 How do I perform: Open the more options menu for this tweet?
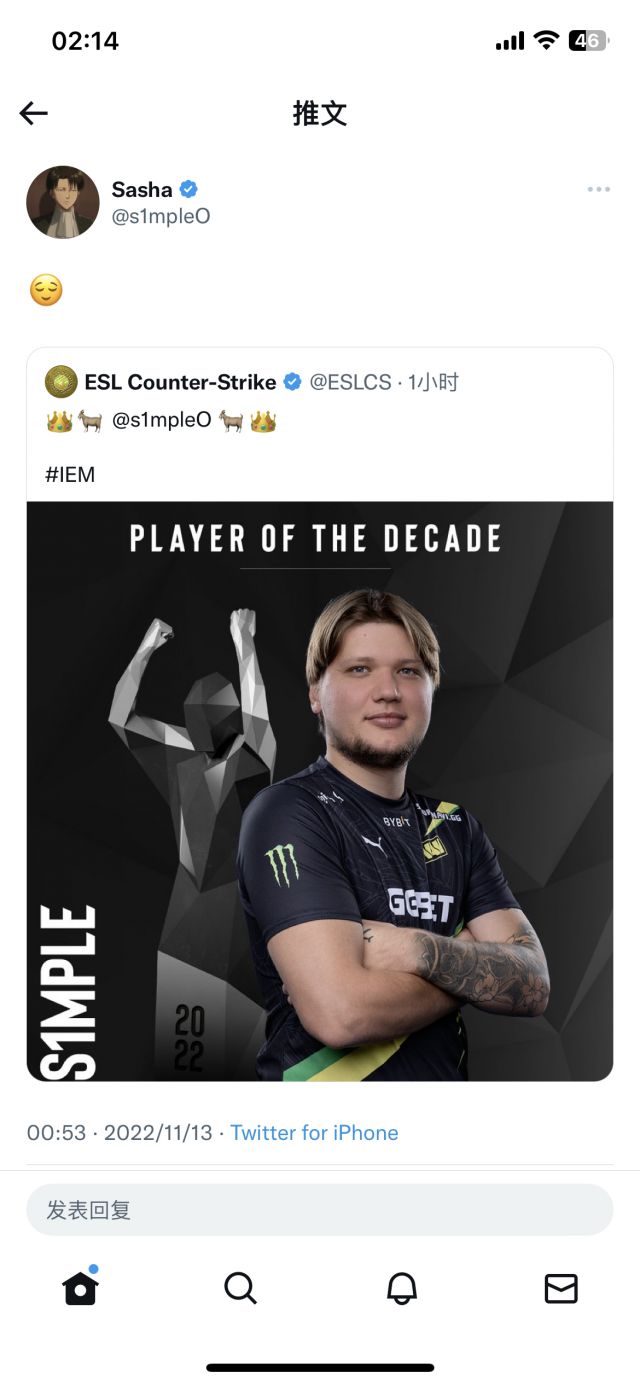[599, 189]
